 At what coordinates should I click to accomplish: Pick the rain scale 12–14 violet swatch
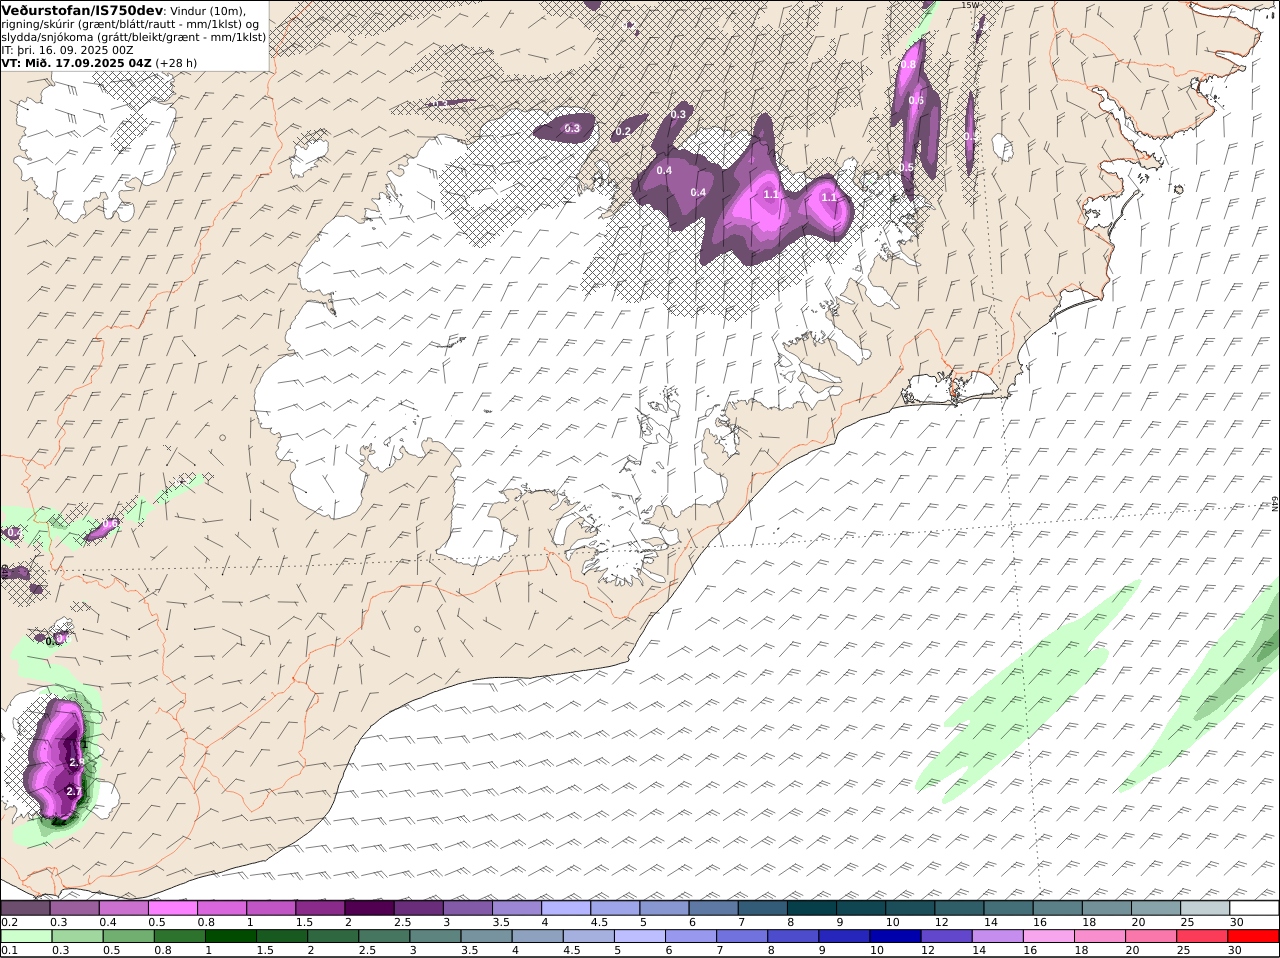coord(945,936)
